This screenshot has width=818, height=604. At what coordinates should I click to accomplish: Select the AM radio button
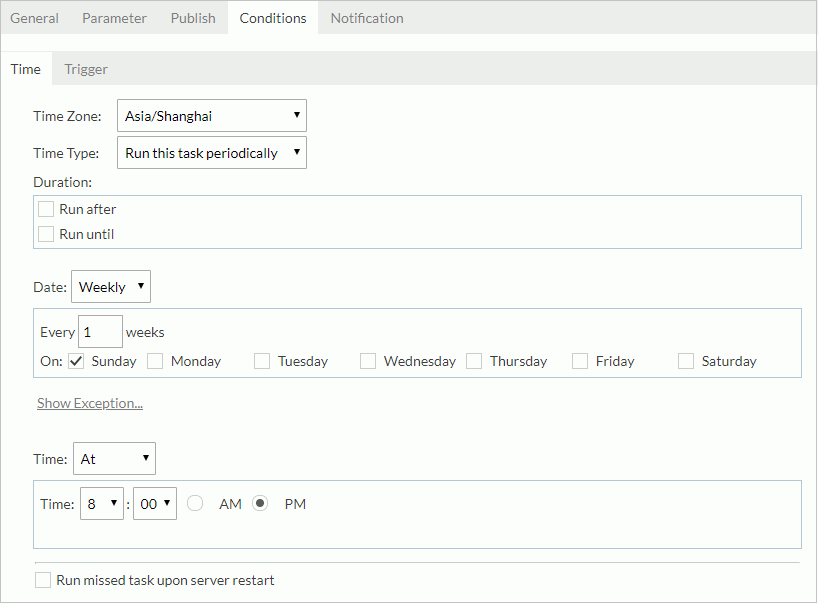[196, 504]
